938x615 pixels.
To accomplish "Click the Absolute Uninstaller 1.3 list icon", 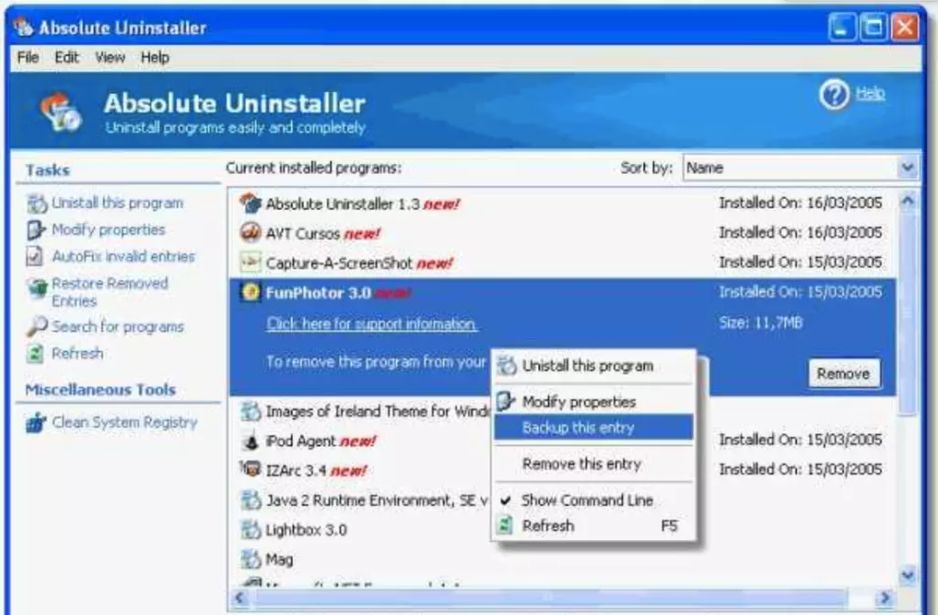I will click(251, 203).
